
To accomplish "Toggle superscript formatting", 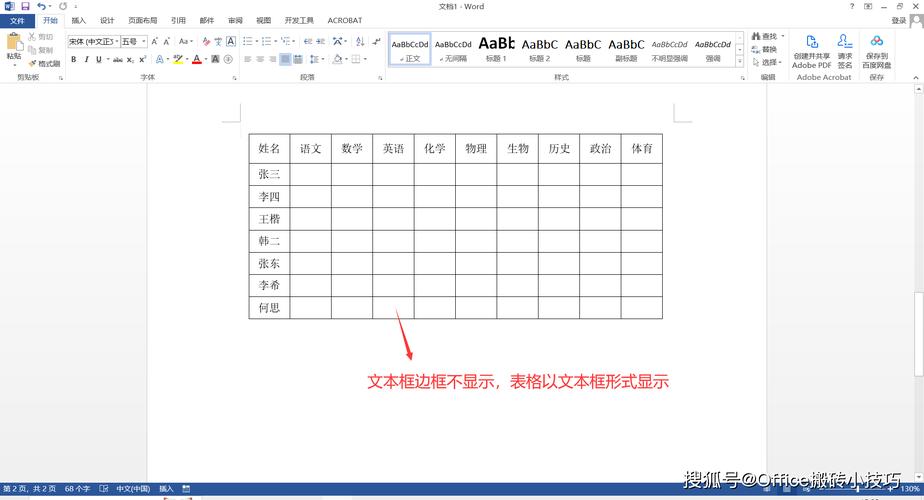I will click(x=143, y=59).
